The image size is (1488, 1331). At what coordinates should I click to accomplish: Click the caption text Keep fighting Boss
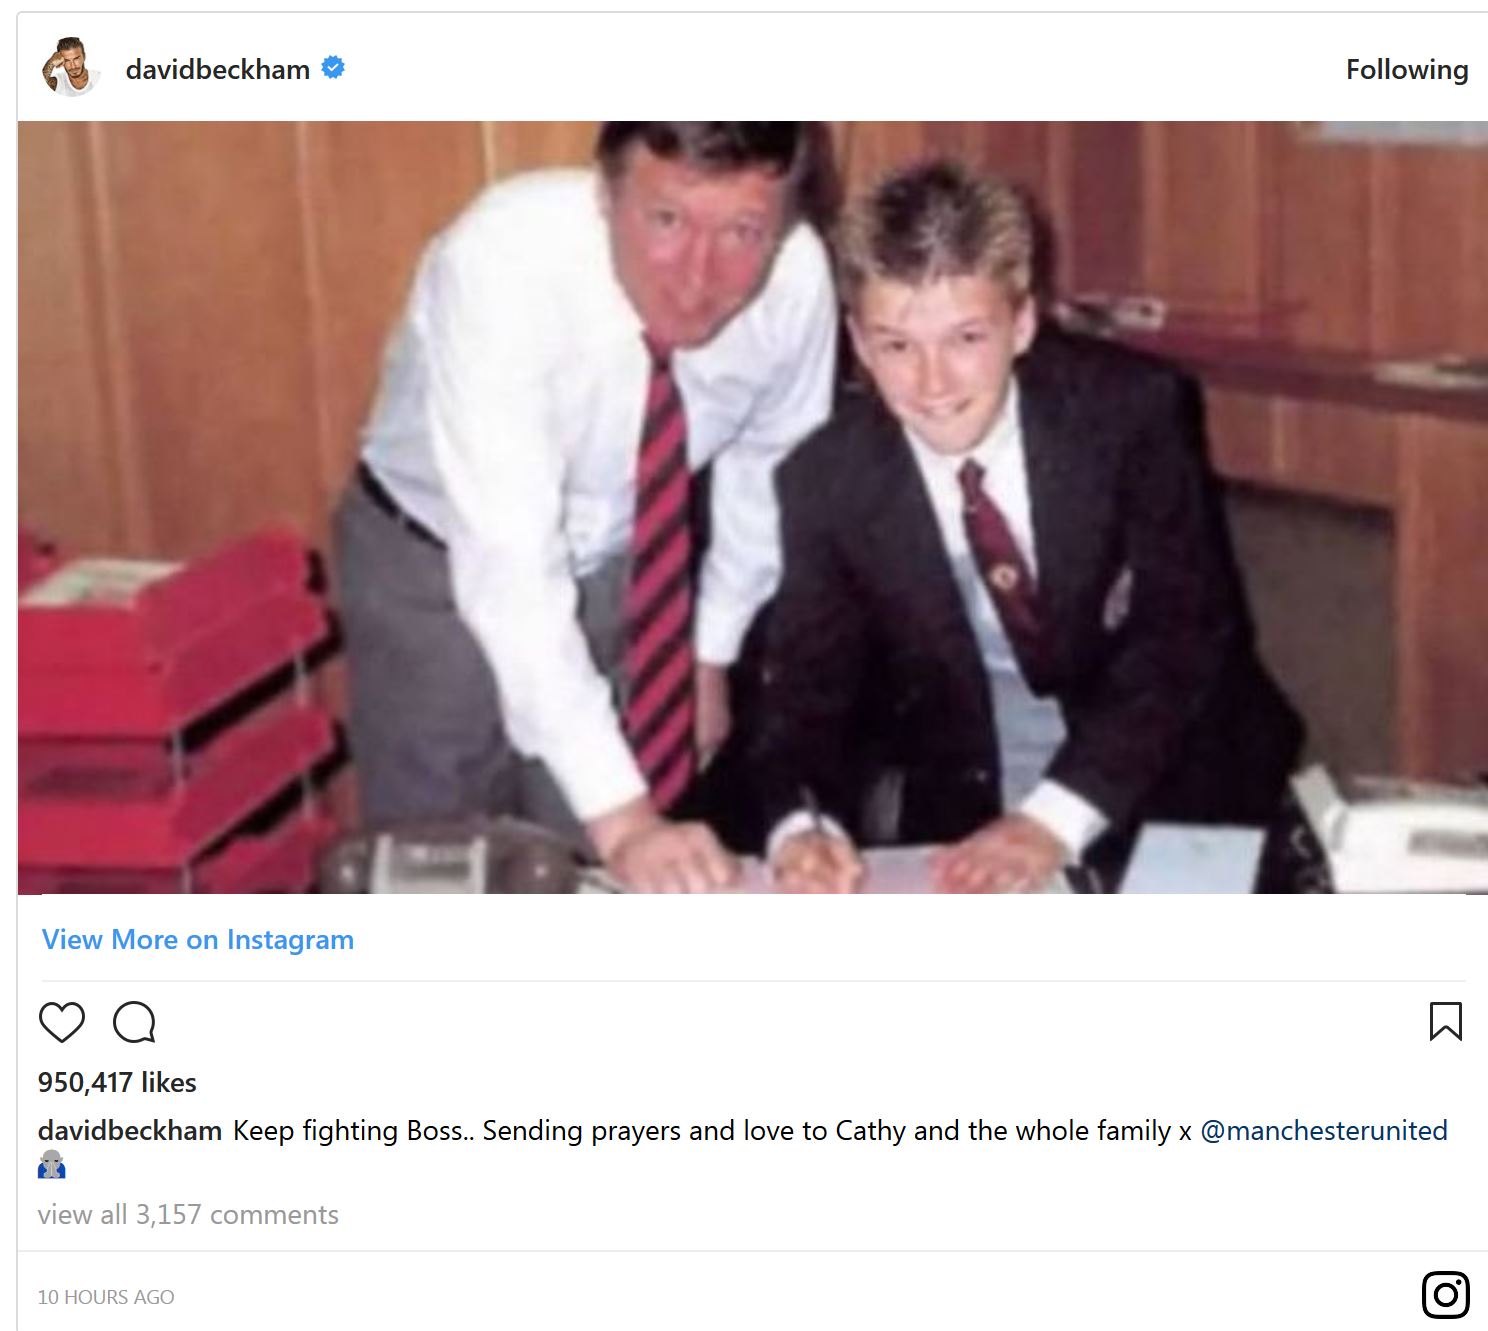pyautogui.click(x=349, y=1130)
